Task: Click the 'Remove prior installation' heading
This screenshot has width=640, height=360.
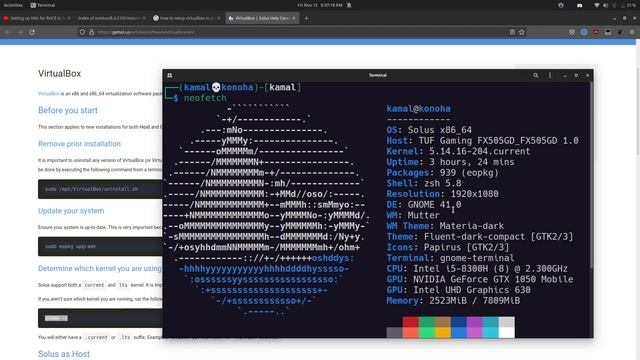Action: (79, 144)
